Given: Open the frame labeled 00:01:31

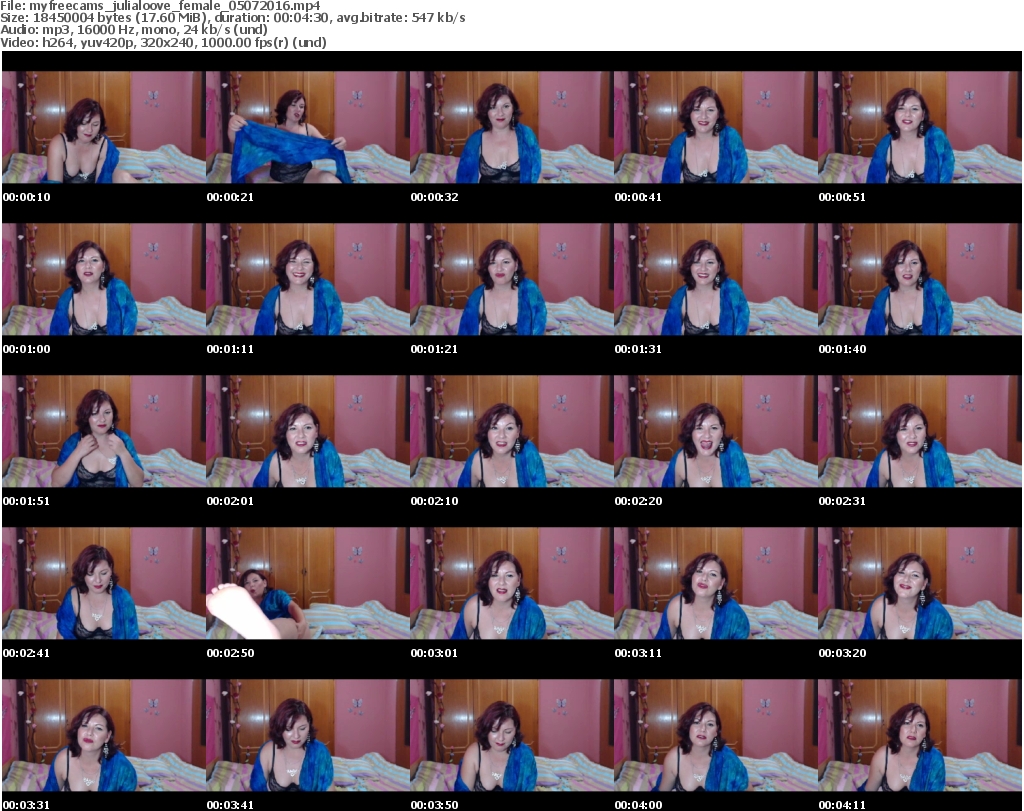Looking at the screenshot, I should [x=715, y=279].
